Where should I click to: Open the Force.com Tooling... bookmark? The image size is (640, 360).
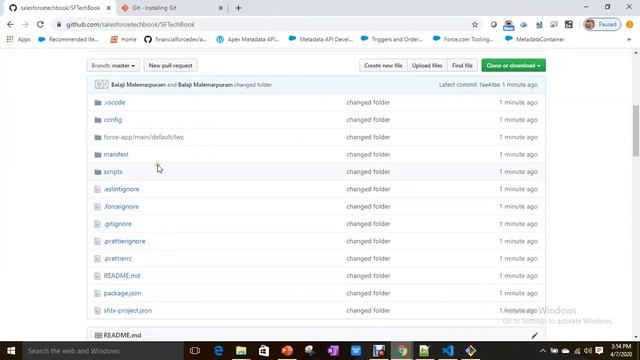(464, 39)
